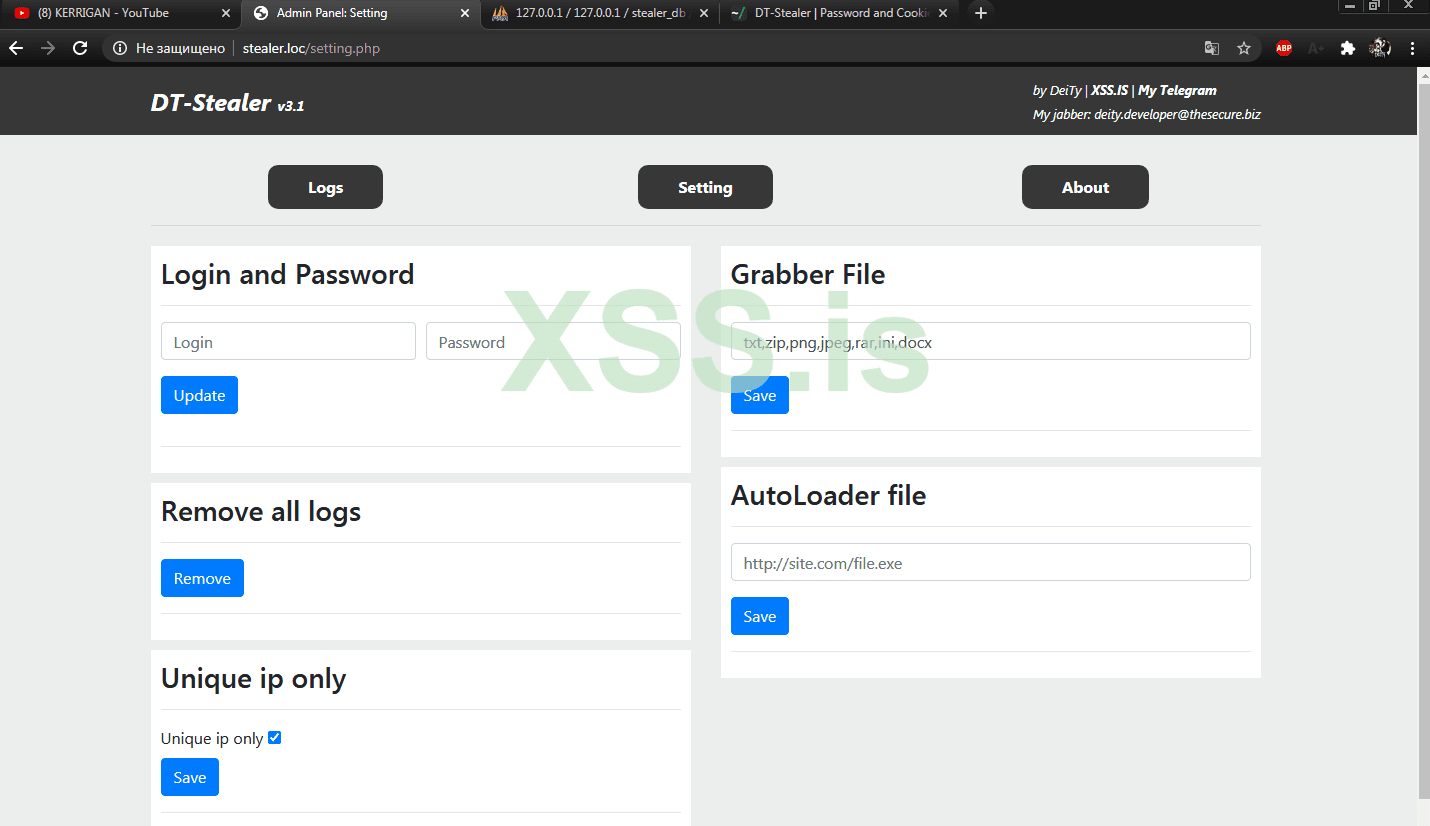Save the AutoLoader file URL
This screenshot has height=826, width=1430.
click(x=760, y=616)
